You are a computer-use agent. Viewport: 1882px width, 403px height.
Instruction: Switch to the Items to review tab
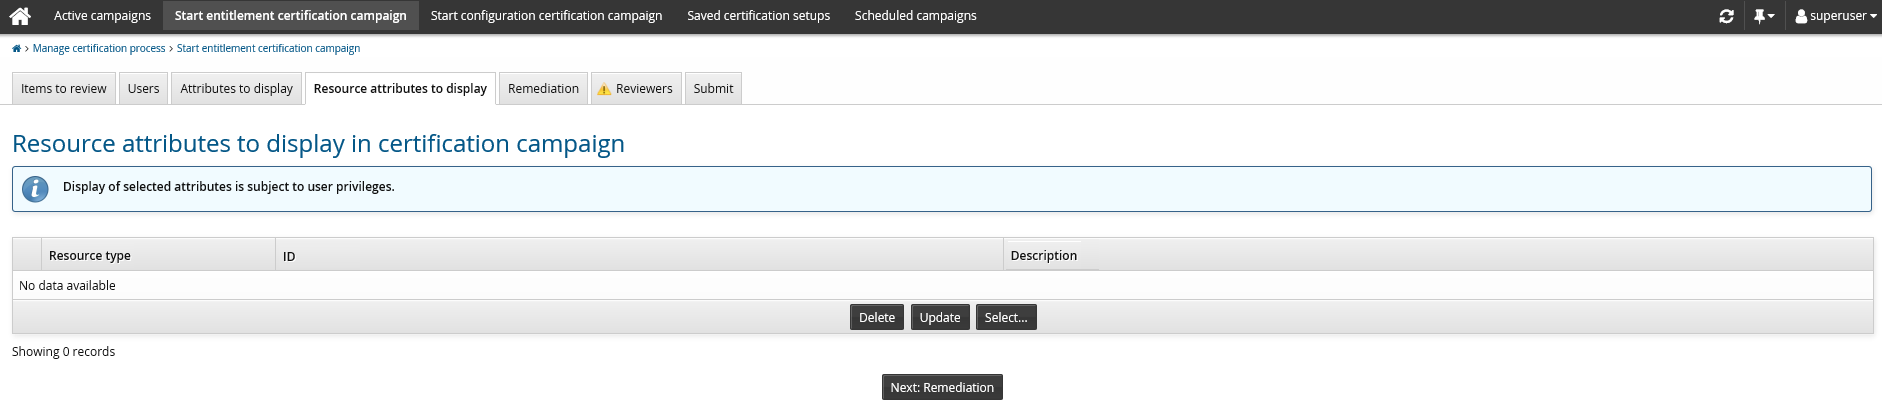point(64,89)
